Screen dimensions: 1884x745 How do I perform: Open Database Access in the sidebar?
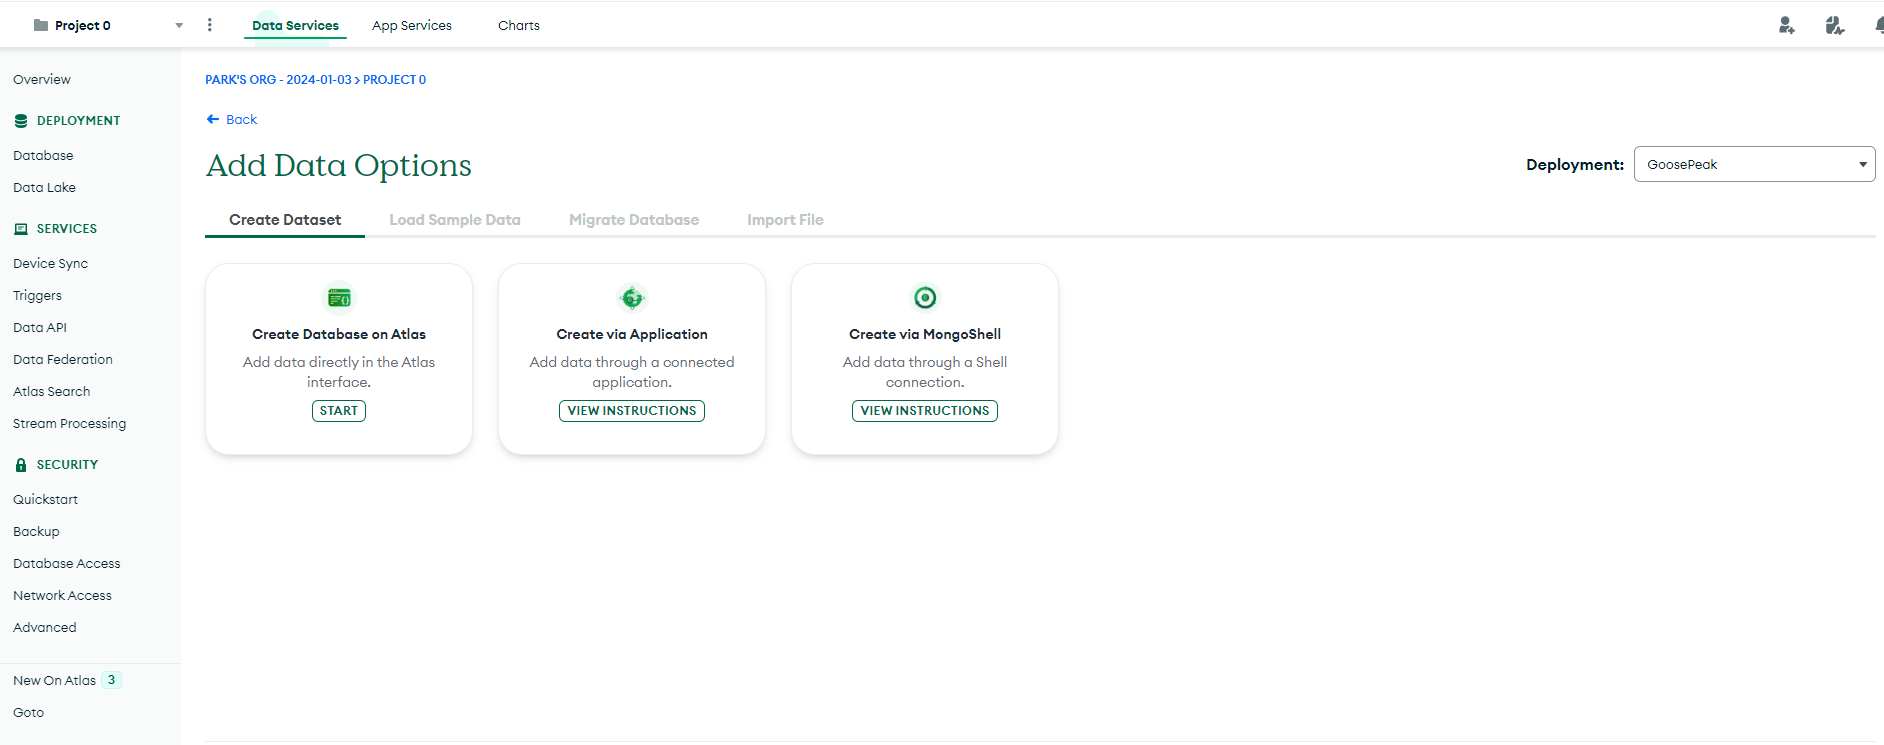click(66, 564)
